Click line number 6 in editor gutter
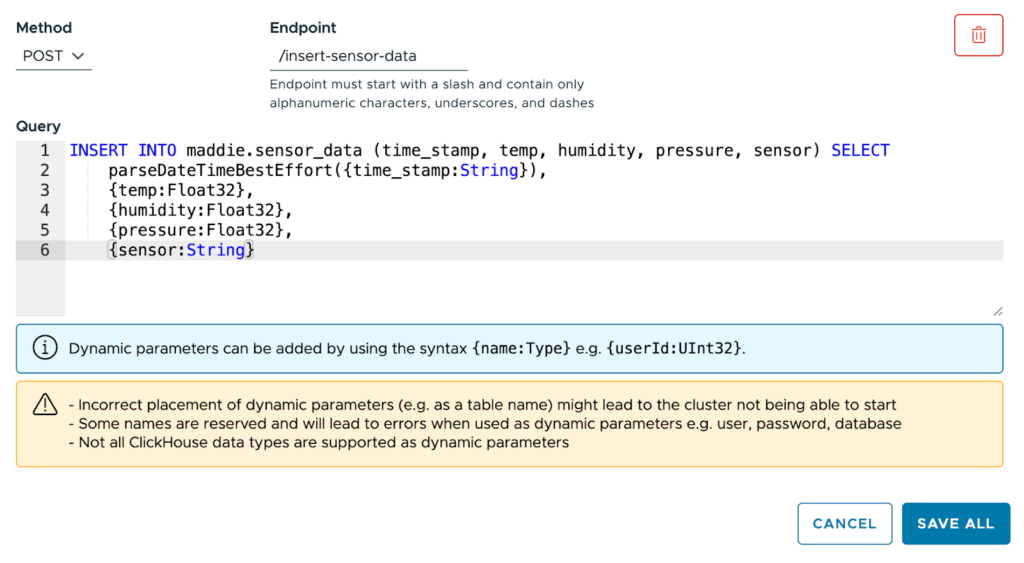The image size is (1024, 563). tap(44, 250)
